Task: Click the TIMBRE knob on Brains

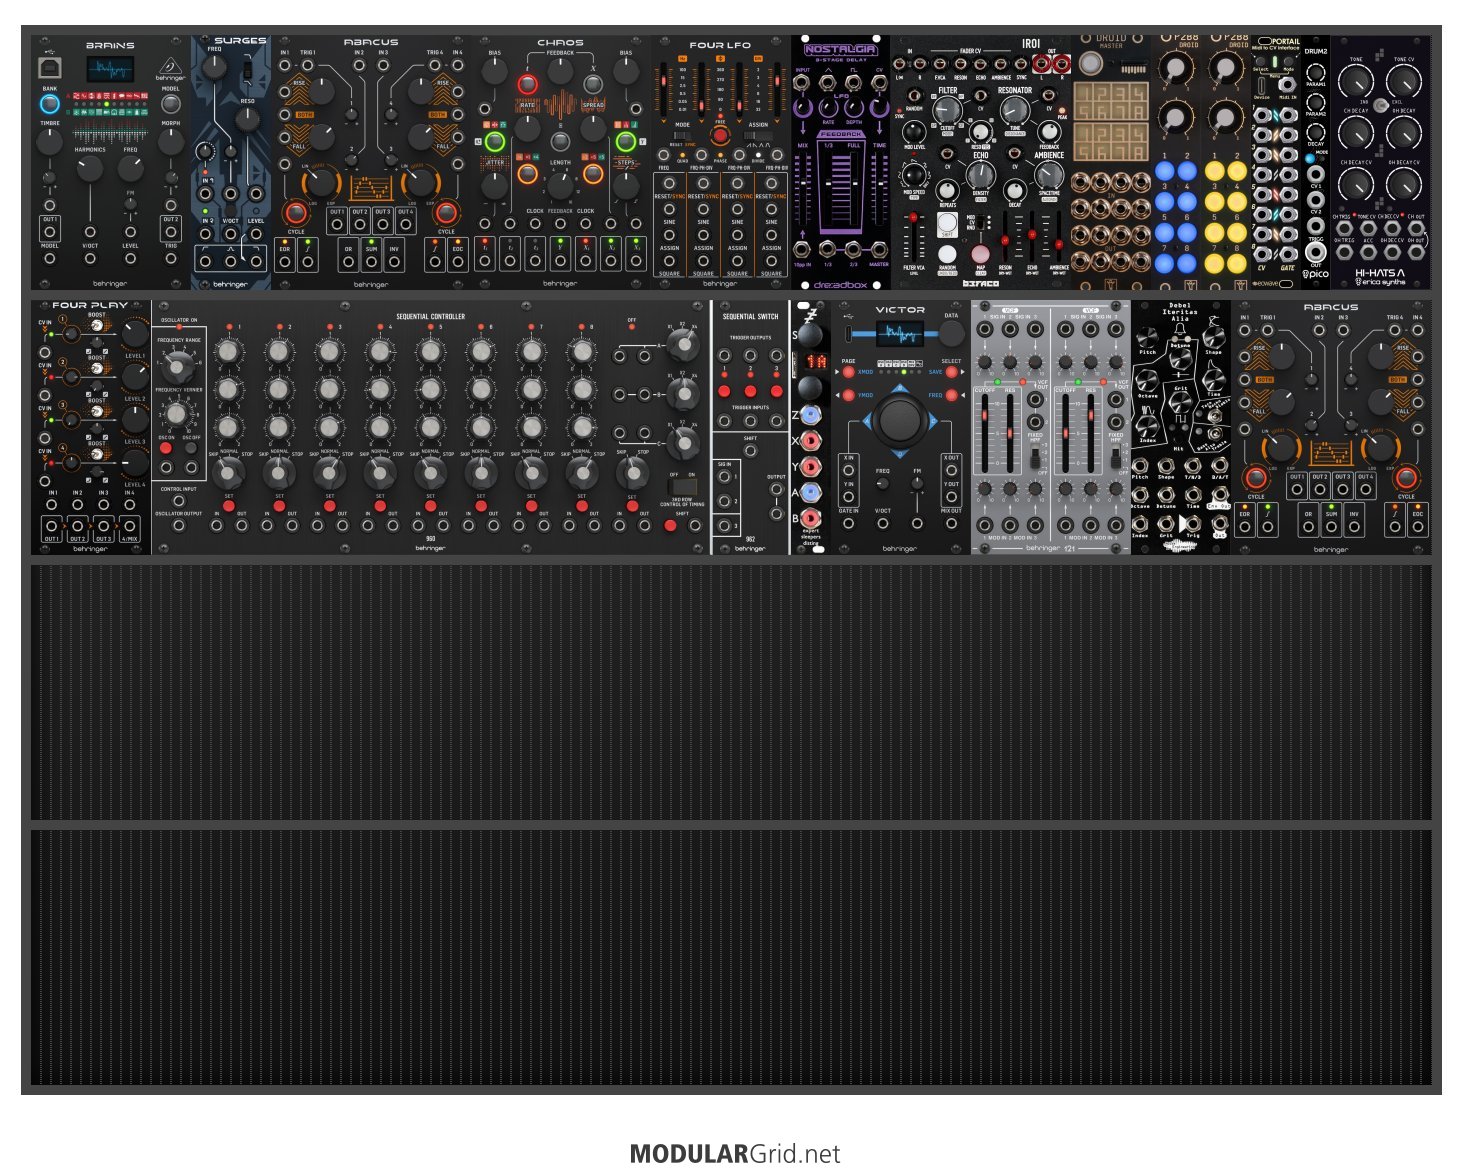Action: [x=49, y=142]
